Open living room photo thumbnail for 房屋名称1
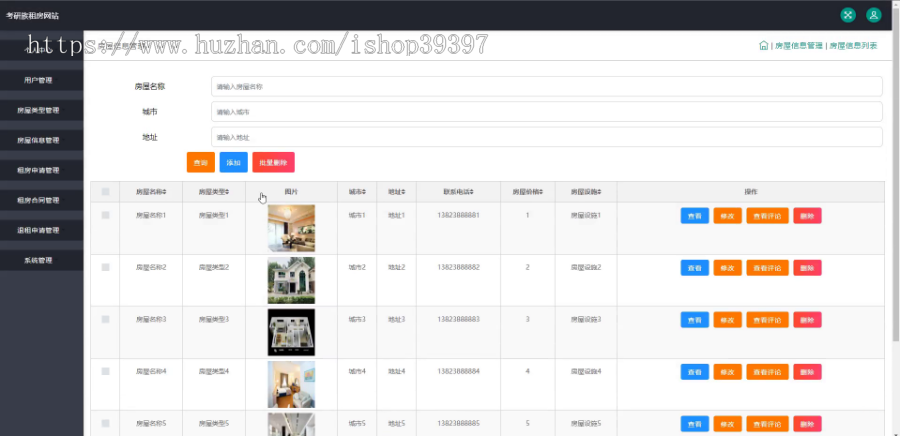 291,228
